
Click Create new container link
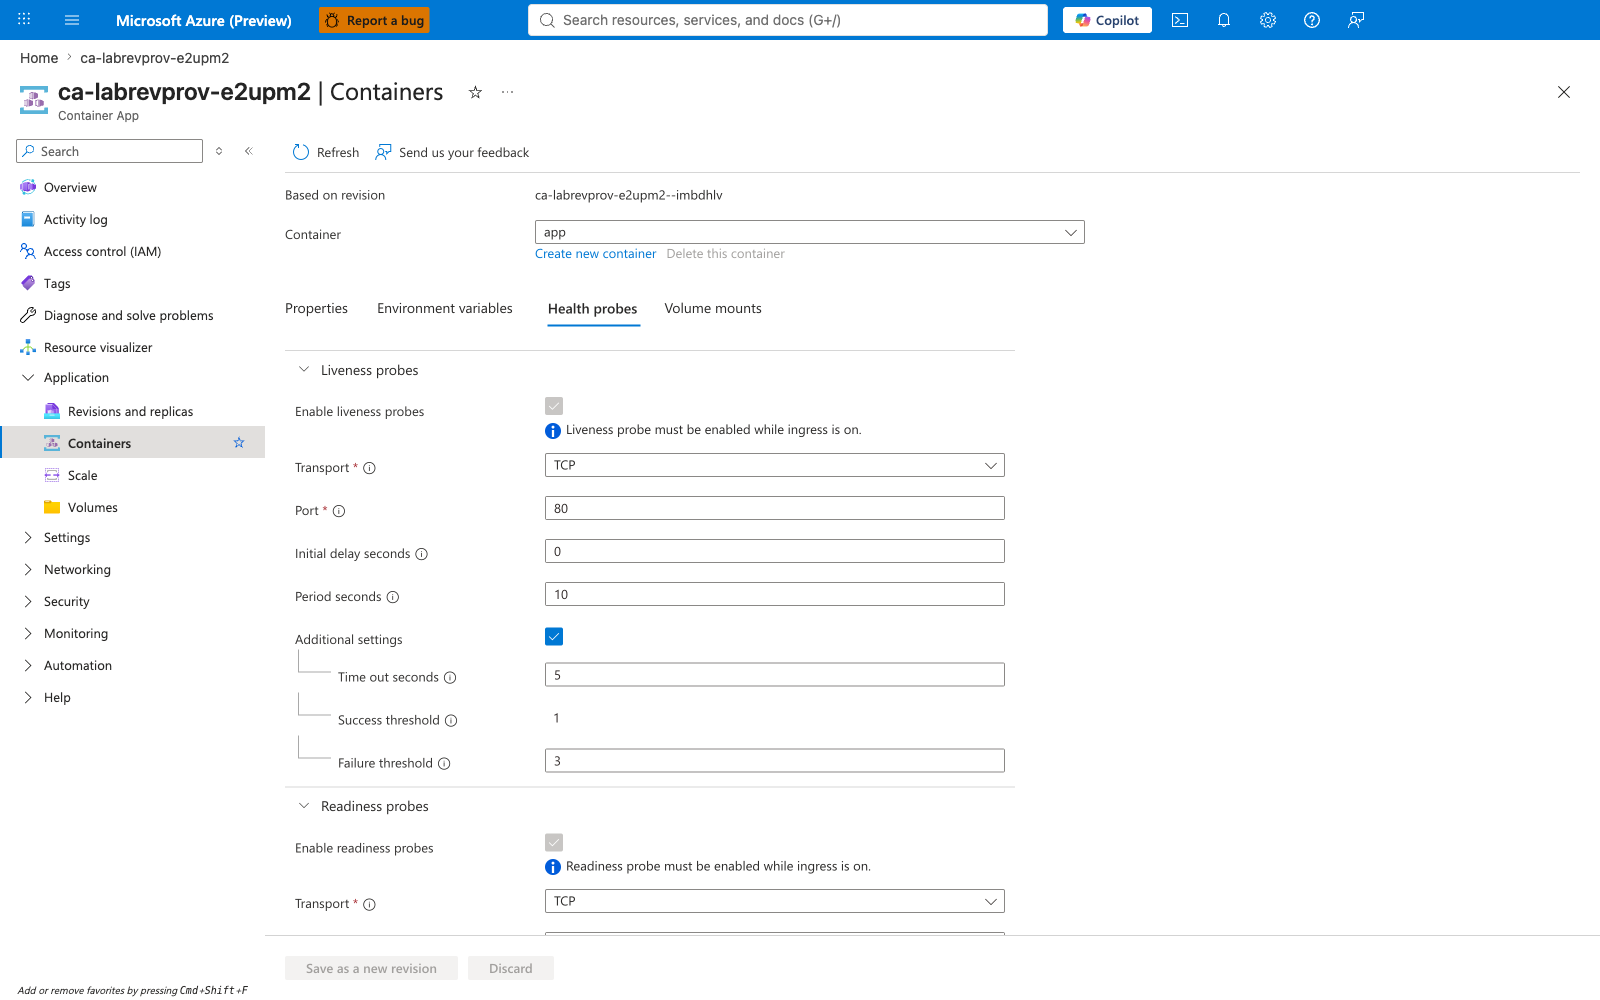[595, 254]
